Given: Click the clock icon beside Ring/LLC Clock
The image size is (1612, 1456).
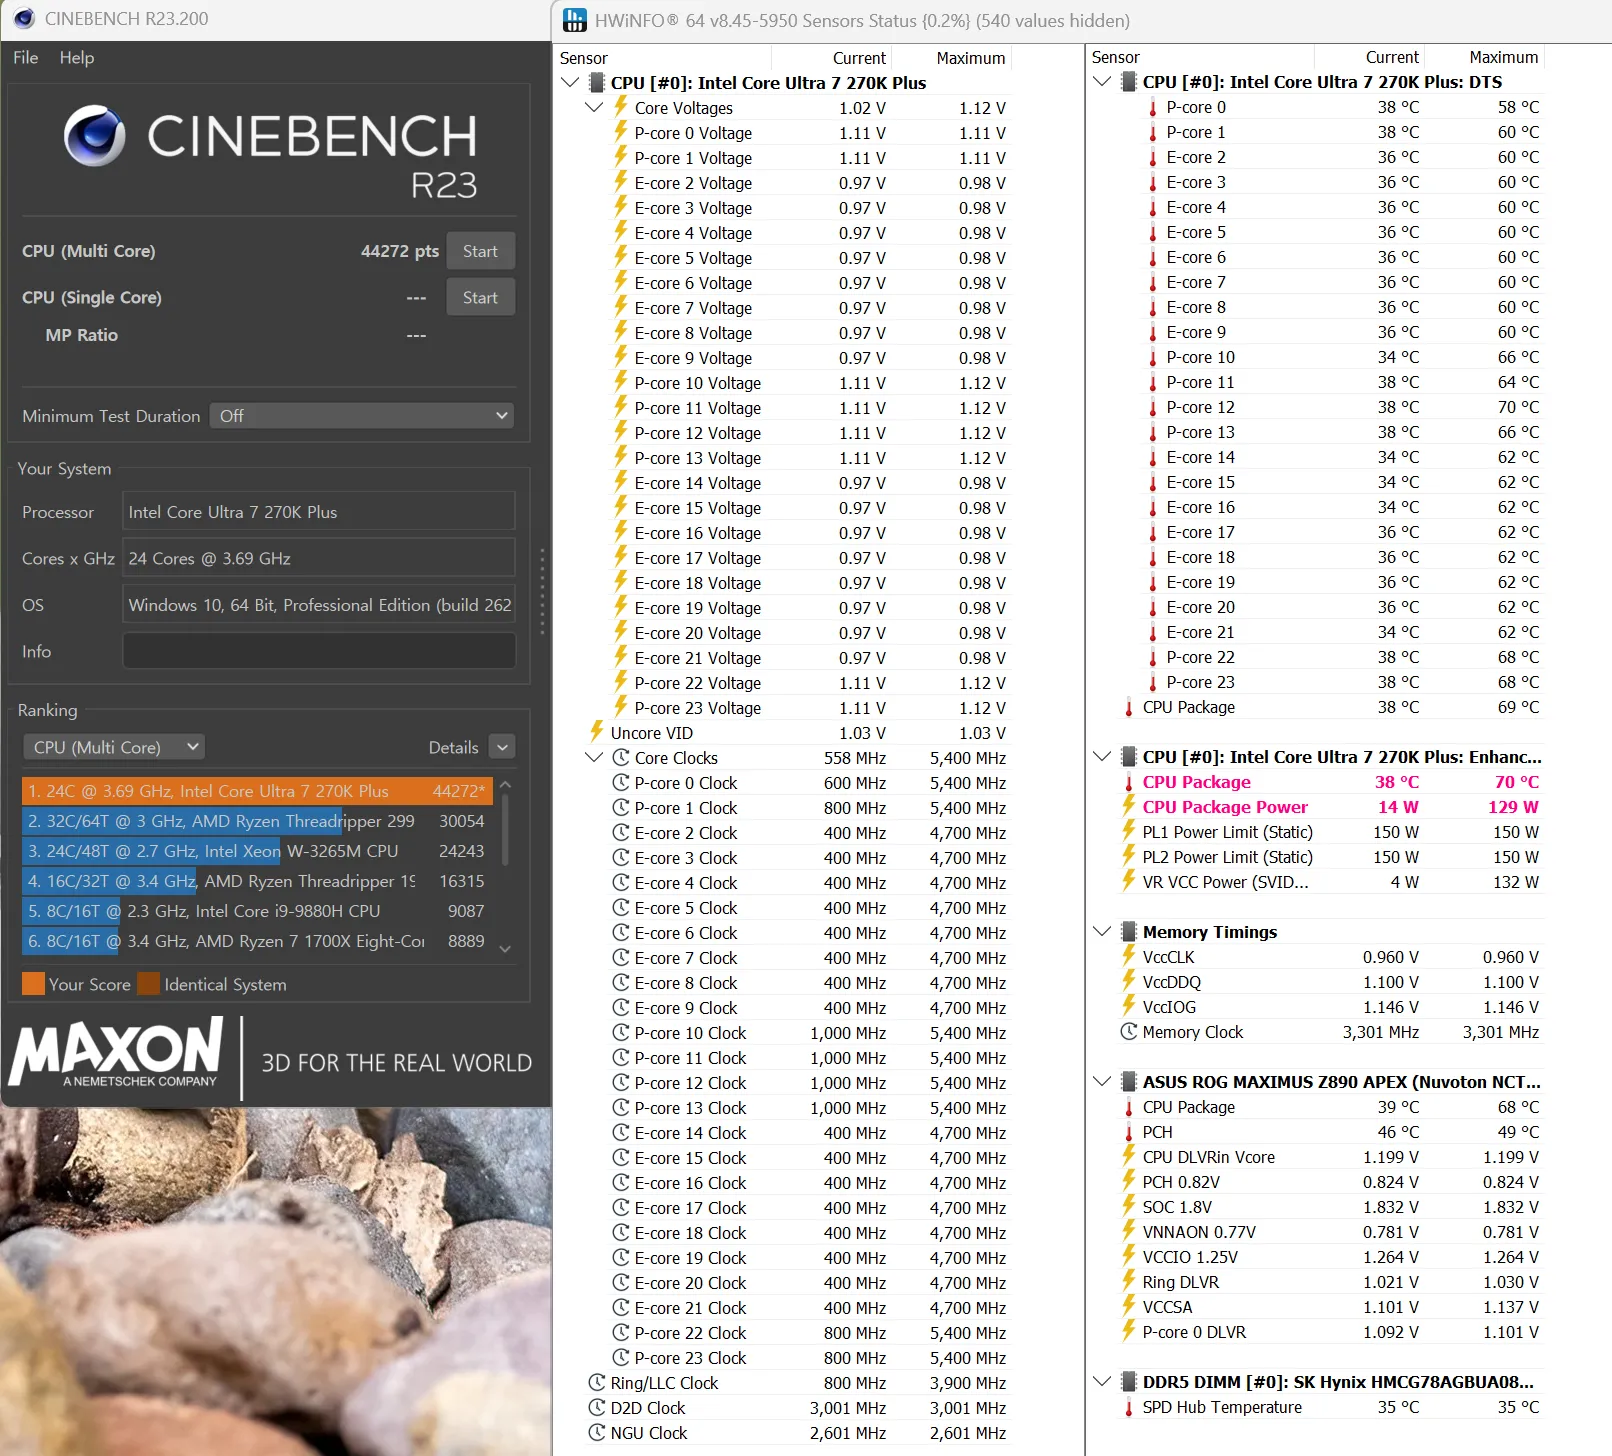Looking at the screenshot, I should pos(596,1383).
